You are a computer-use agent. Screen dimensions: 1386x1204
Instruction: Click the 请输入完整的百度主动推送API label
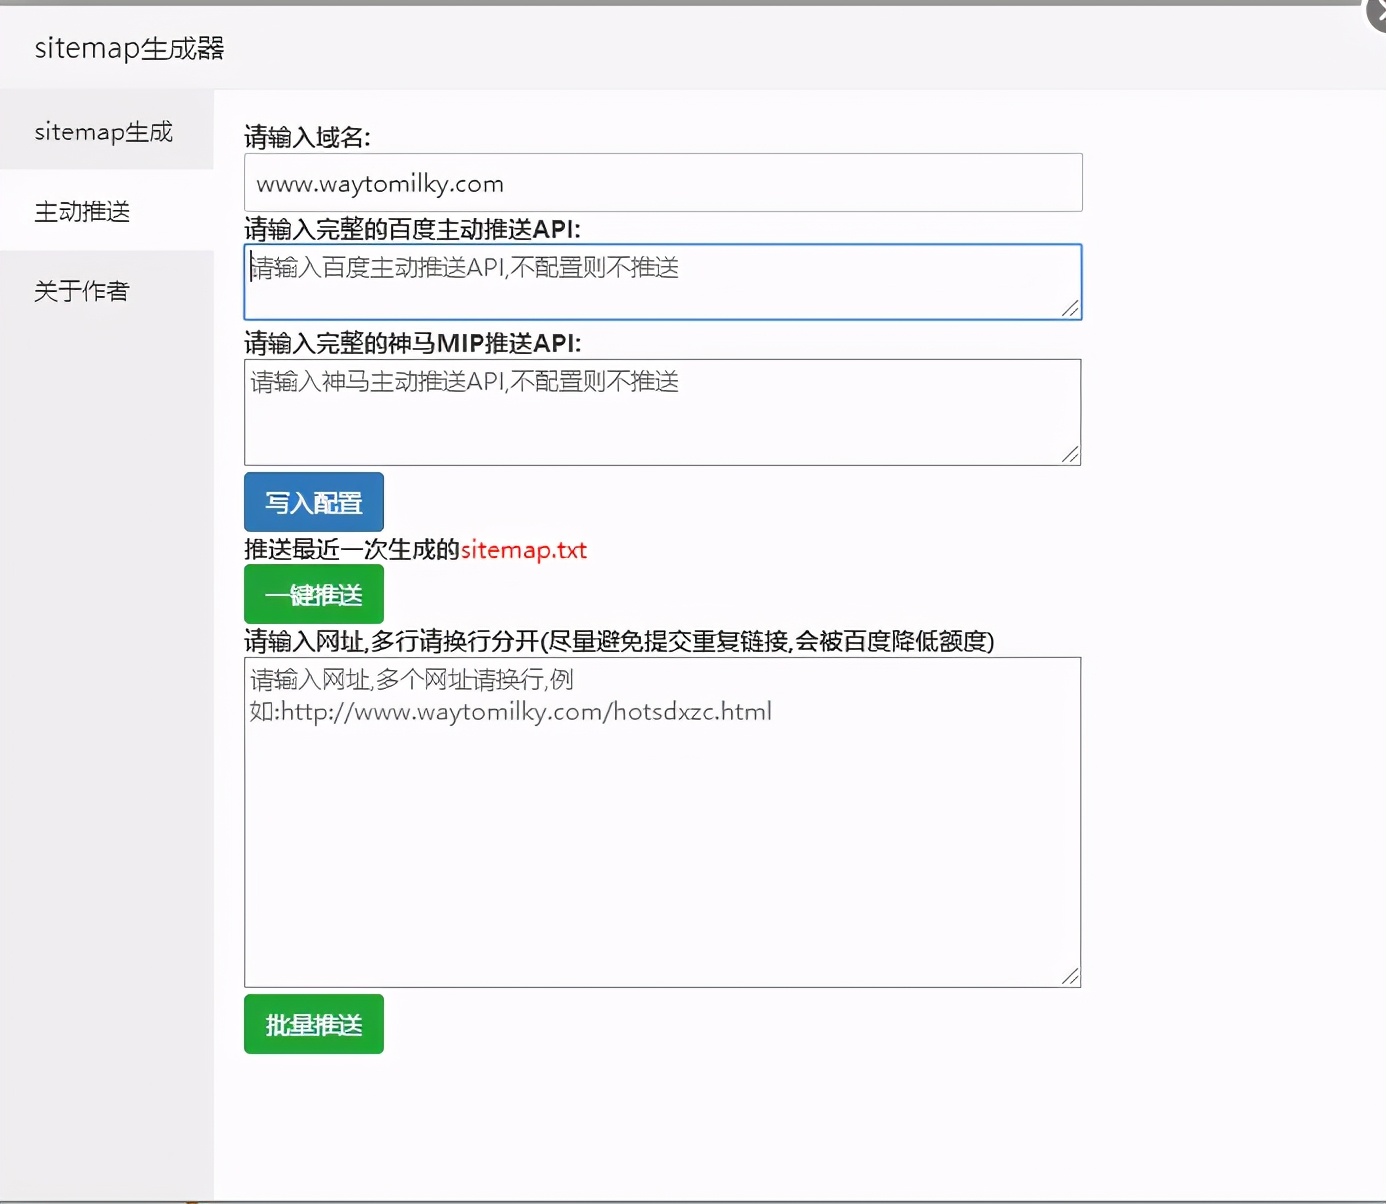pos(412,229)
